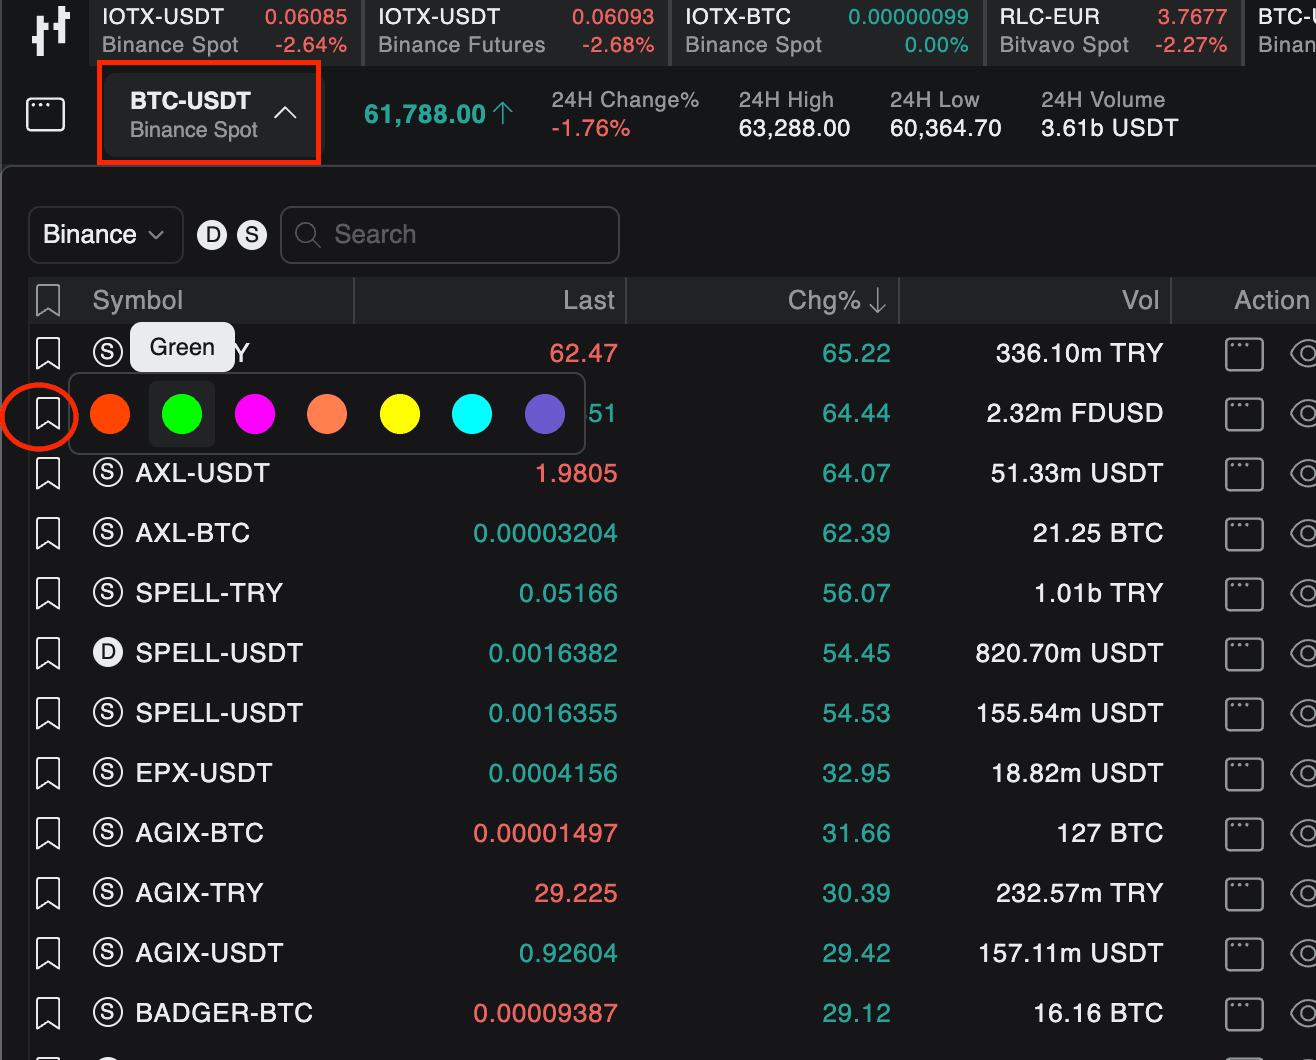This screenshot has width=1316, height=1060.
Task: Bookmark the BADGER-BTC row
Action: tap(48, 1013)
